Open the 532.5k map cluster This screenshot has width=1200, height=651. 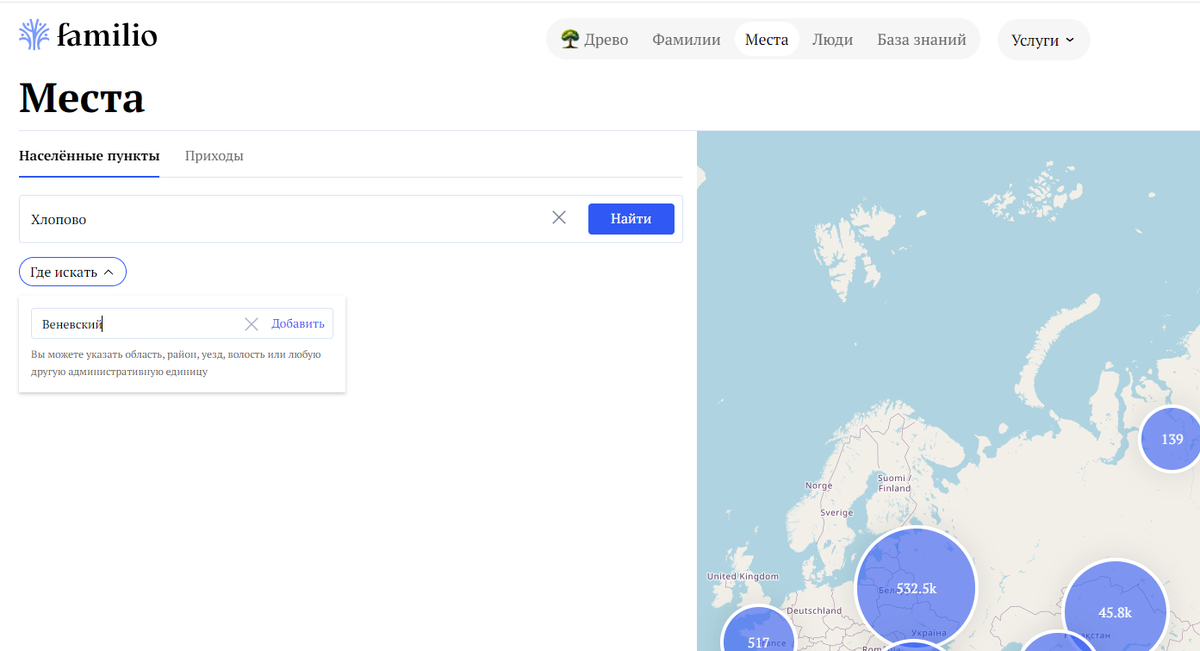(916, 588)
